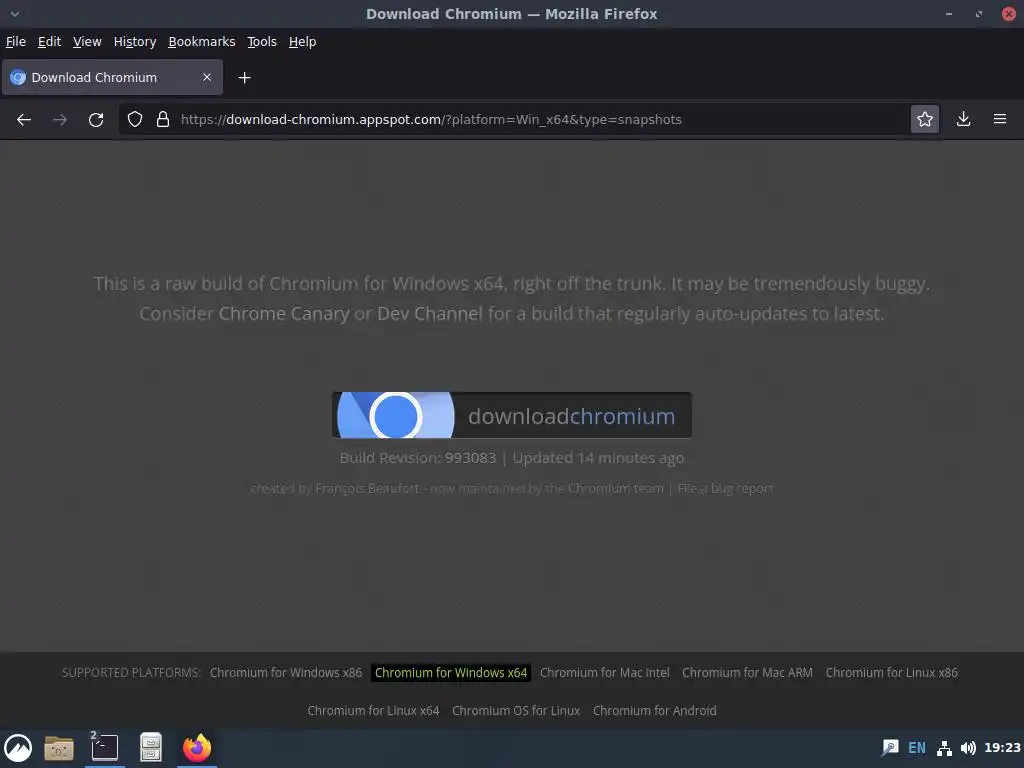Open the file cabinet taskbar icon
The width and height of the screenshot is (1024, 768).
click(x=151, y=748)
